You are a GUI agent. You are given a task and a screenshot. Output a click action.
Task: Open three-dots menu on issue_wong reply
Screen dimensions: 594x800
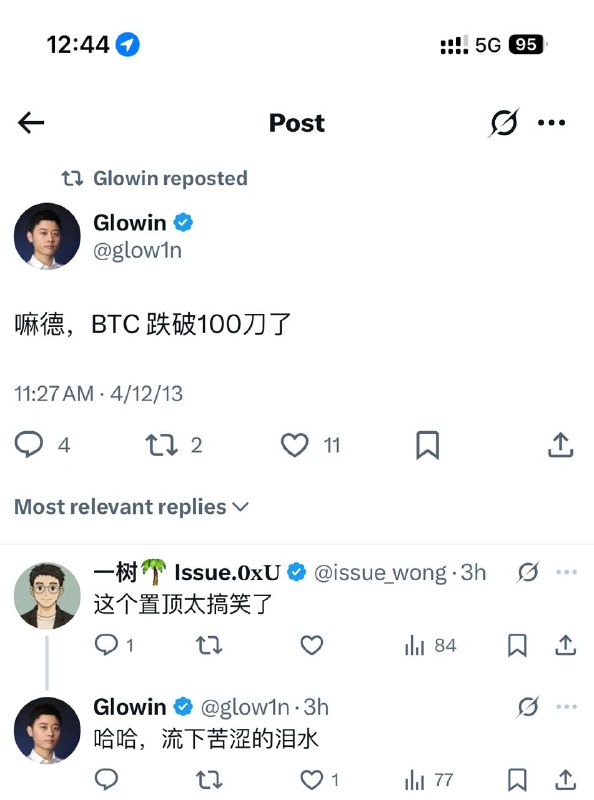tap(566, 572)
